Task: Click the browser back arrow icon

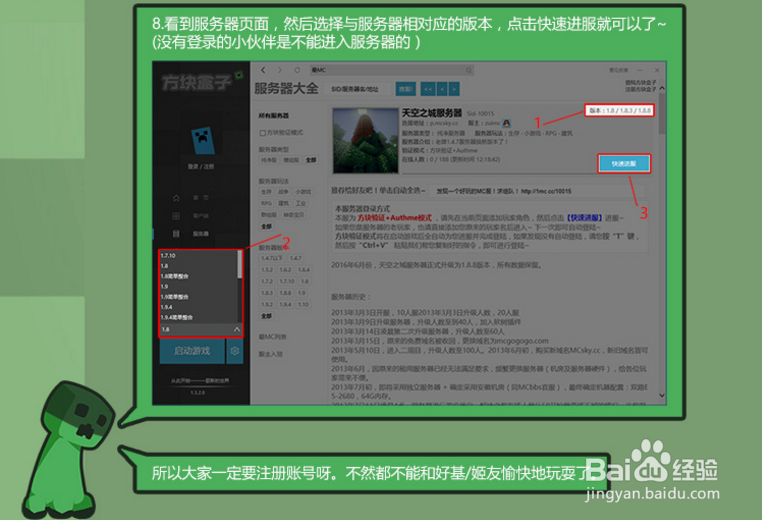Action: [x=263, y=70]
